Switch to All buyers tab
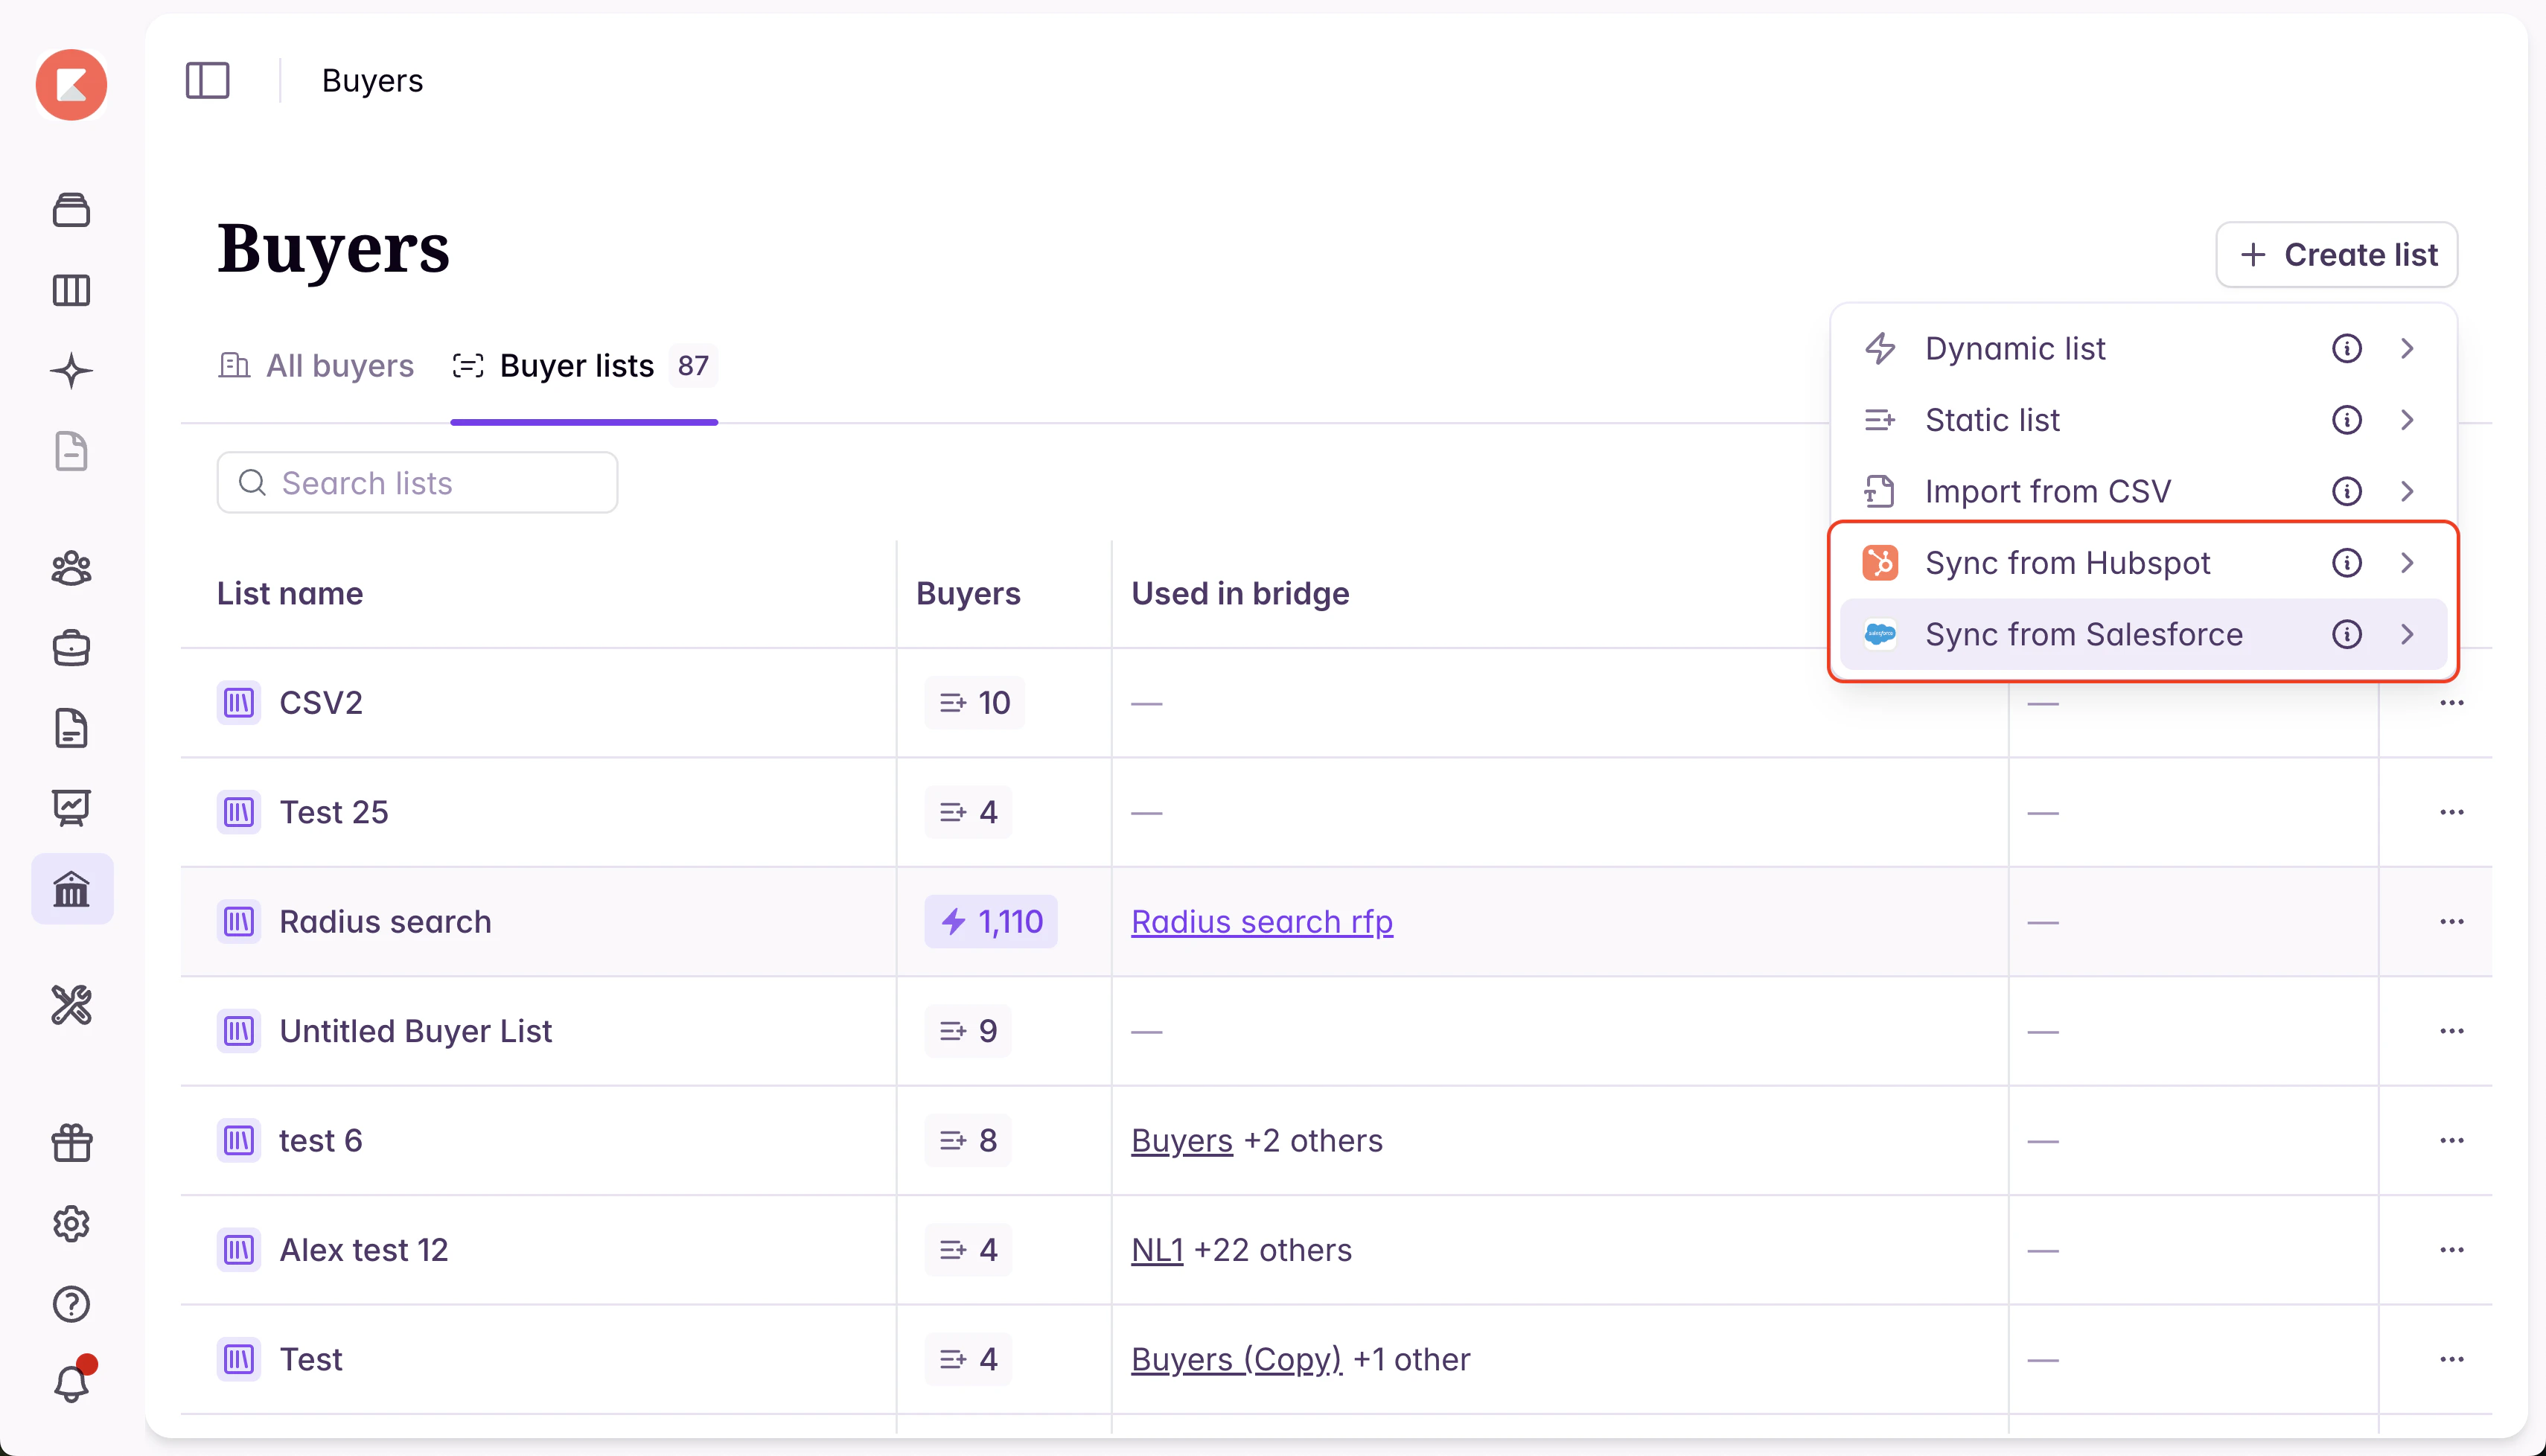 coord(316,366)
